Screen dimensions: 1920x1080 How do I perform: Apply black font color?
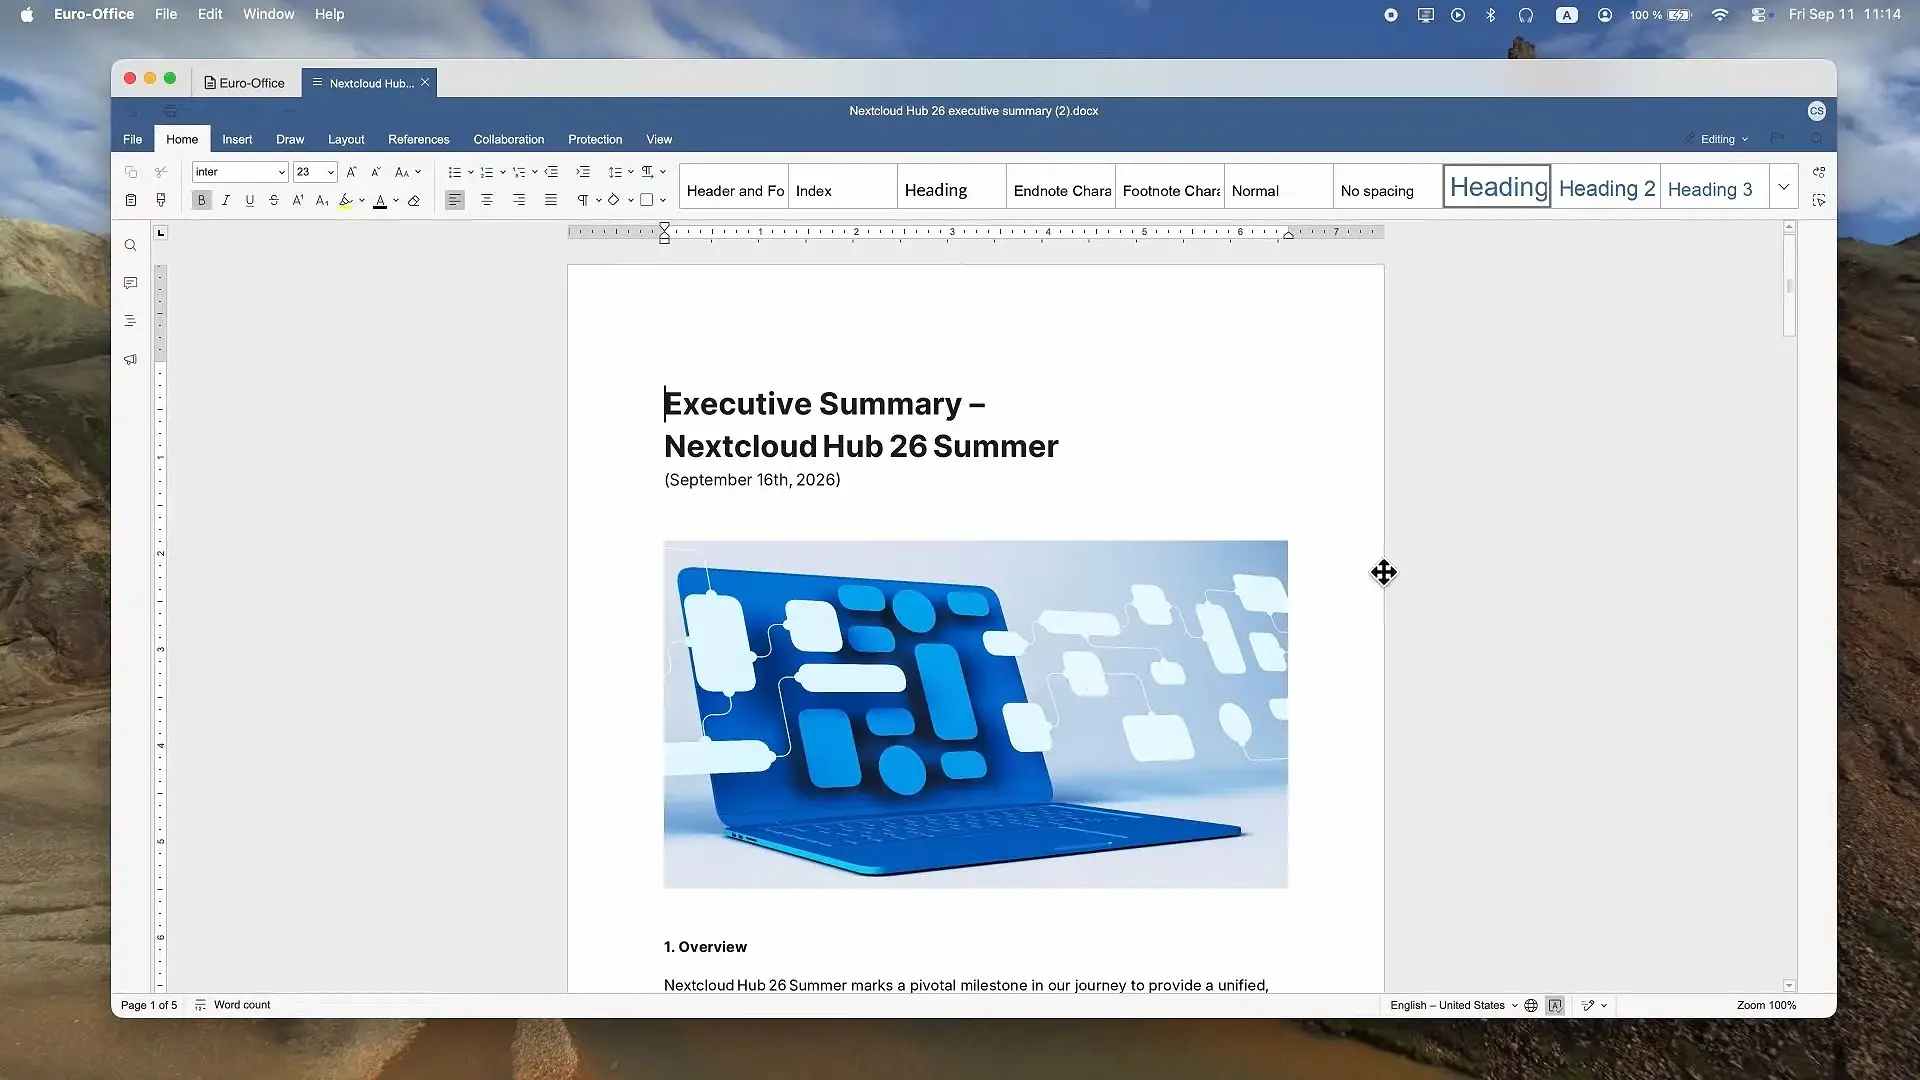pyautogui.click(x=380, y=200)
